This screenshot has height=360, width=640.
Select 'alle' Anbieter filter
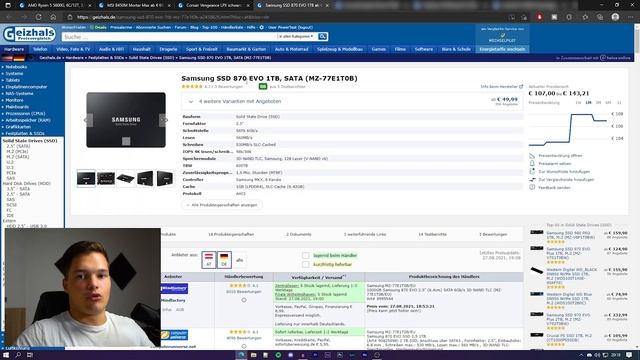click(x=240, y=260)
